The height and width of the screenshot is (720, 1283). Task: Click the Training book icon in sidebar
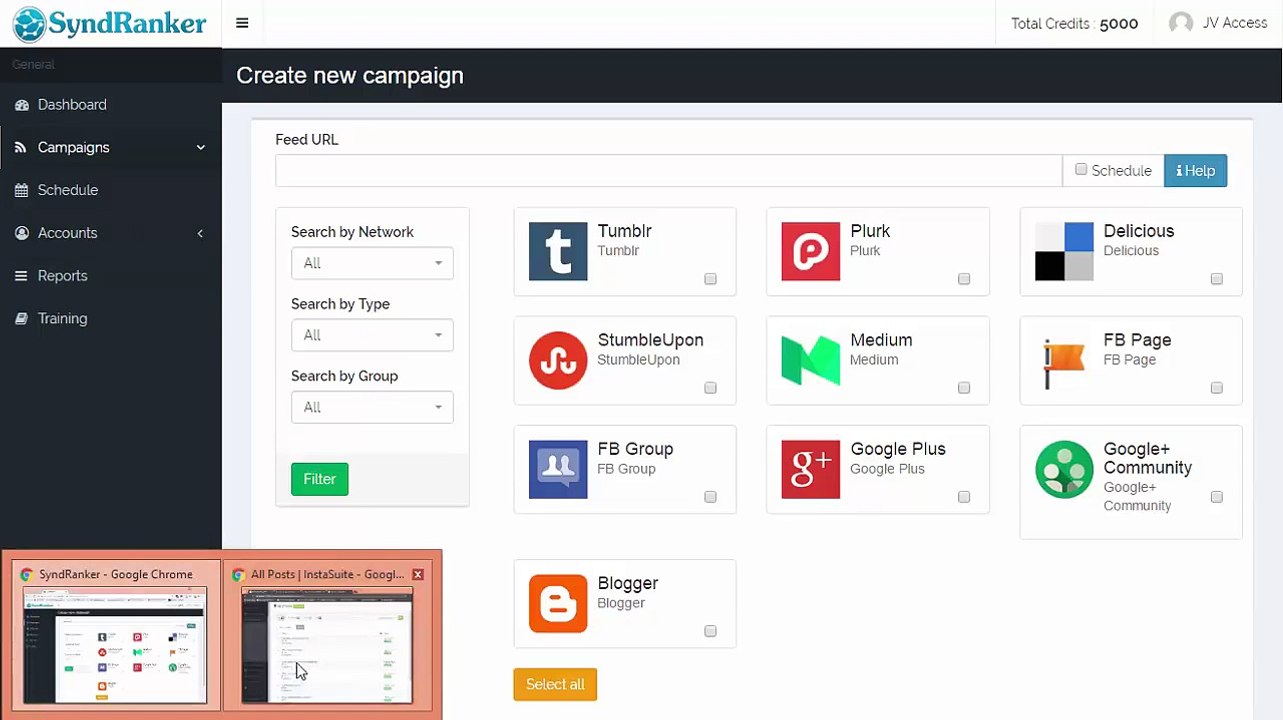22,319
